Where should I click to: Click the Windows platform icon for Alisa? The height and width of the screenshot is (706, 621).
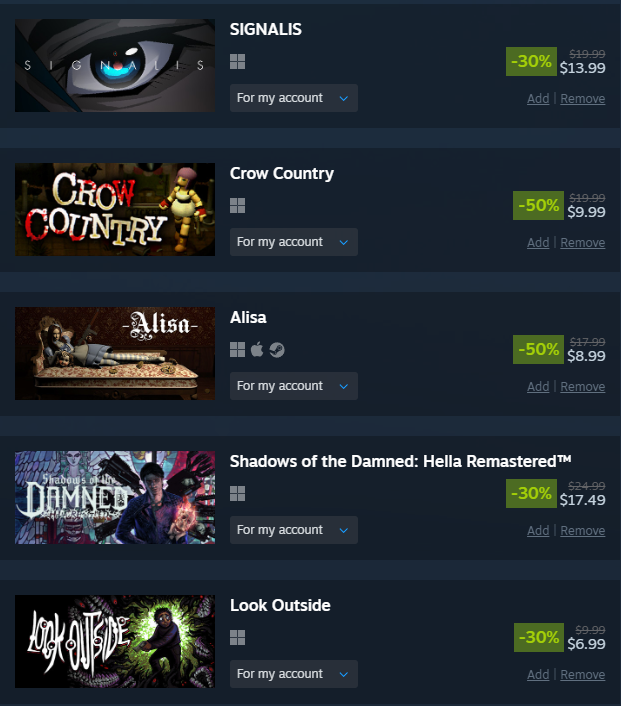237,349
